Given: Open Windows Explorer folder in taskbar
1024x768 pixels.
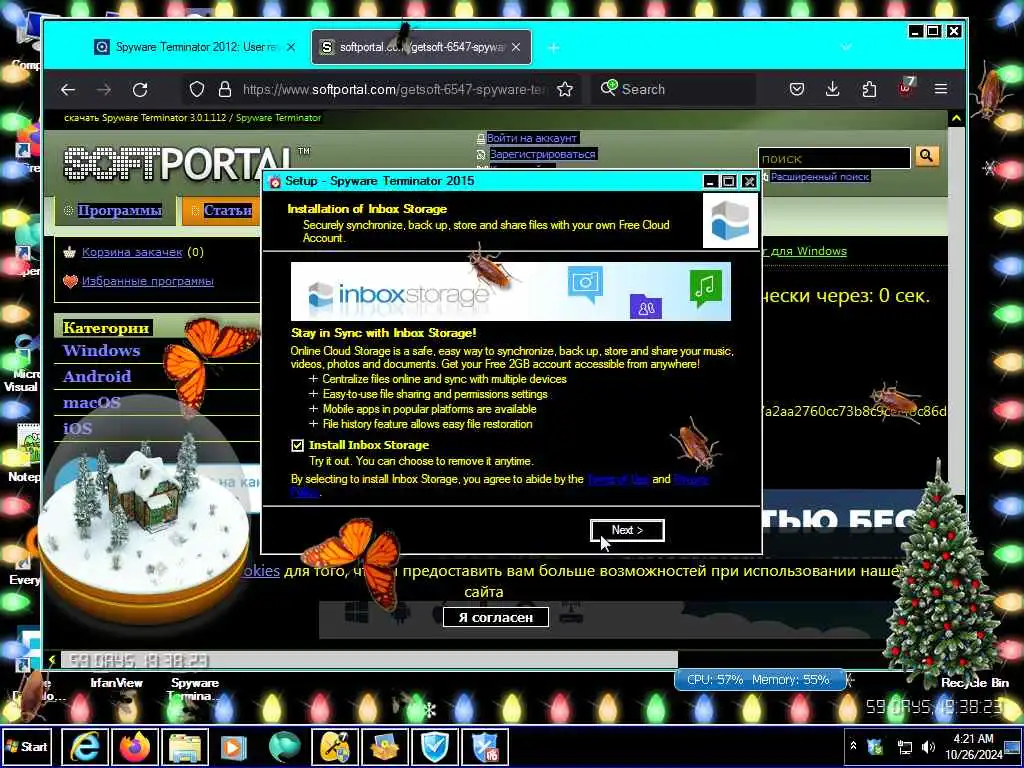Looking at the screenshot, I should coord(185,746).
